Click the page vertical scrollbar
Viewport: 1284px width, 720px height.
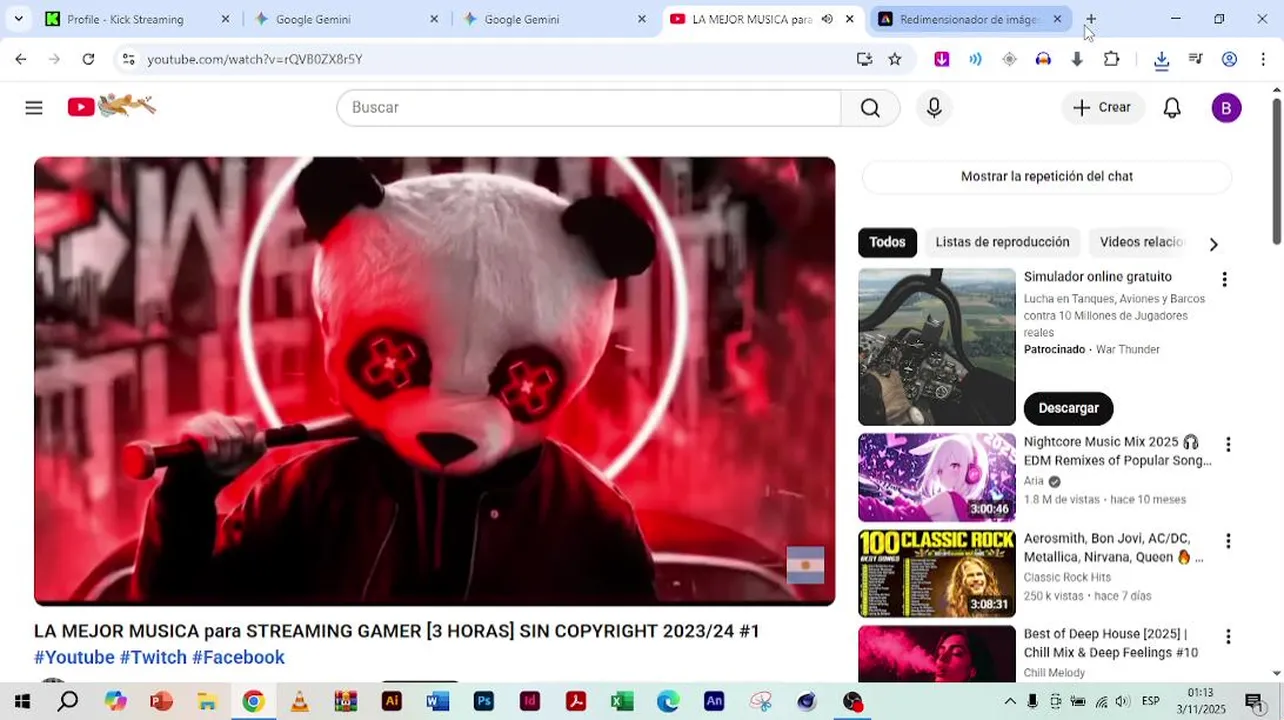[x=1277, y=170]
